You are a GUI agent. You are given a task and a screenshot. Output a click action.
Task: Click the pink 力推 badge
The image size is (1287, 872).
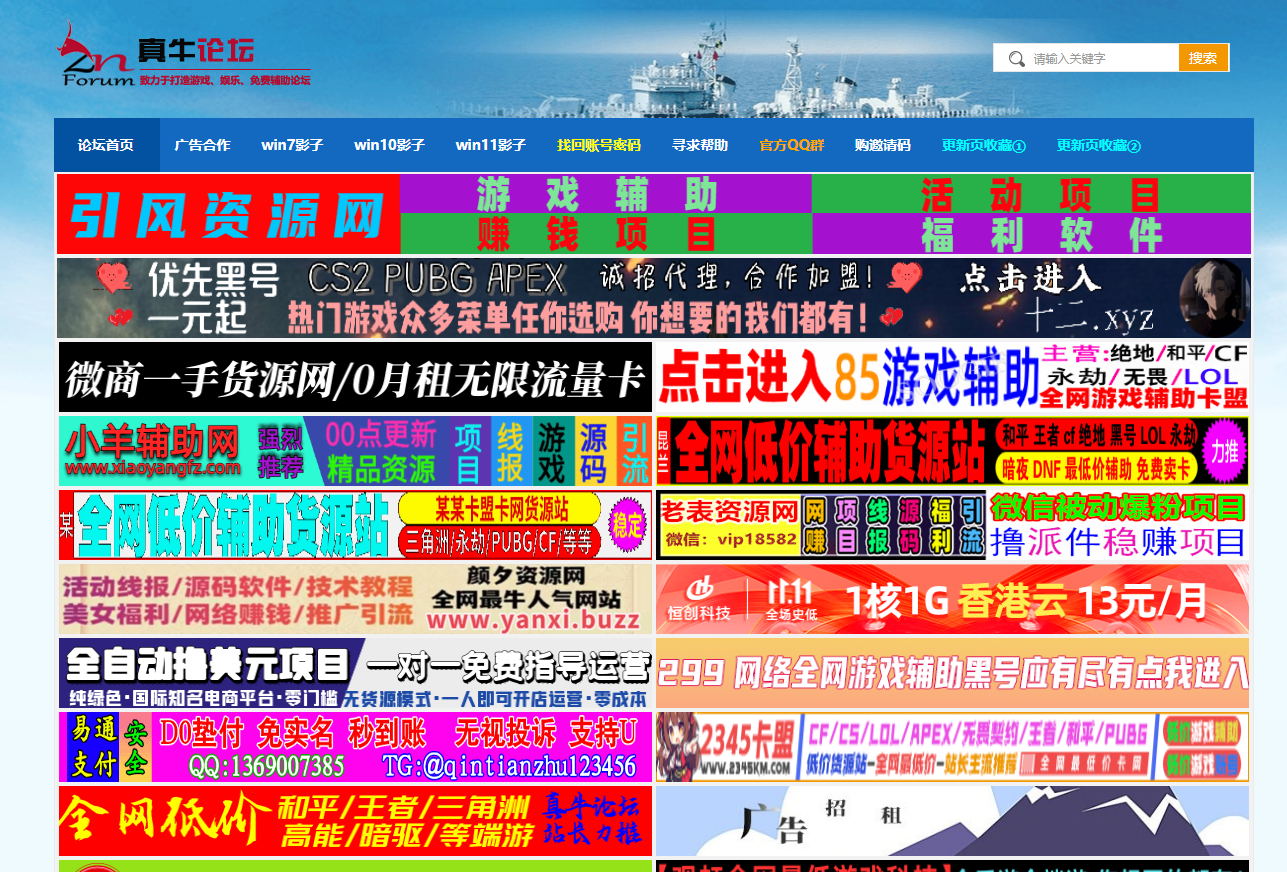(x=1224, y=451)
